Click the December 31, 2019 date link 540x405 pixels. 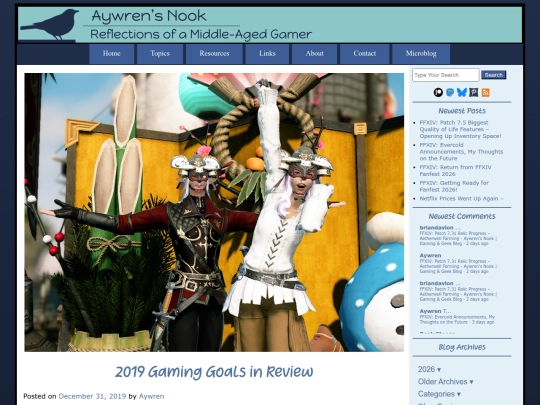click(92, 396)
